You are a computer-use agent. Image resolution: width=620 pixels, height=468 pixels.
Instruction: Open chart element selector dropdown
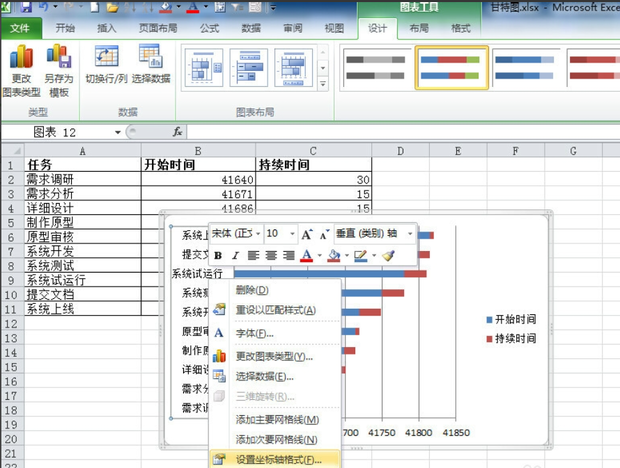point(410,234)
